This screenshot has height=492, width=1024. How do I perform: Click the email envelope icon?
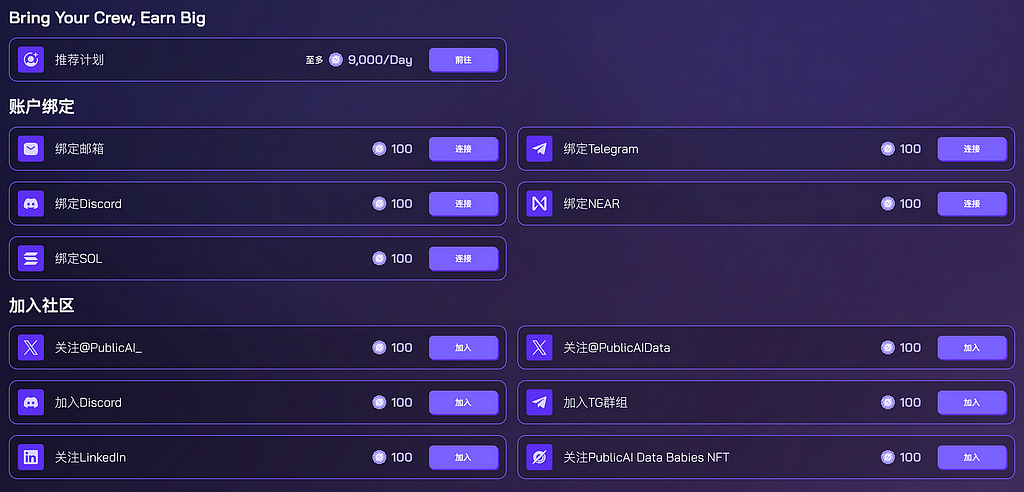[31, 149]
